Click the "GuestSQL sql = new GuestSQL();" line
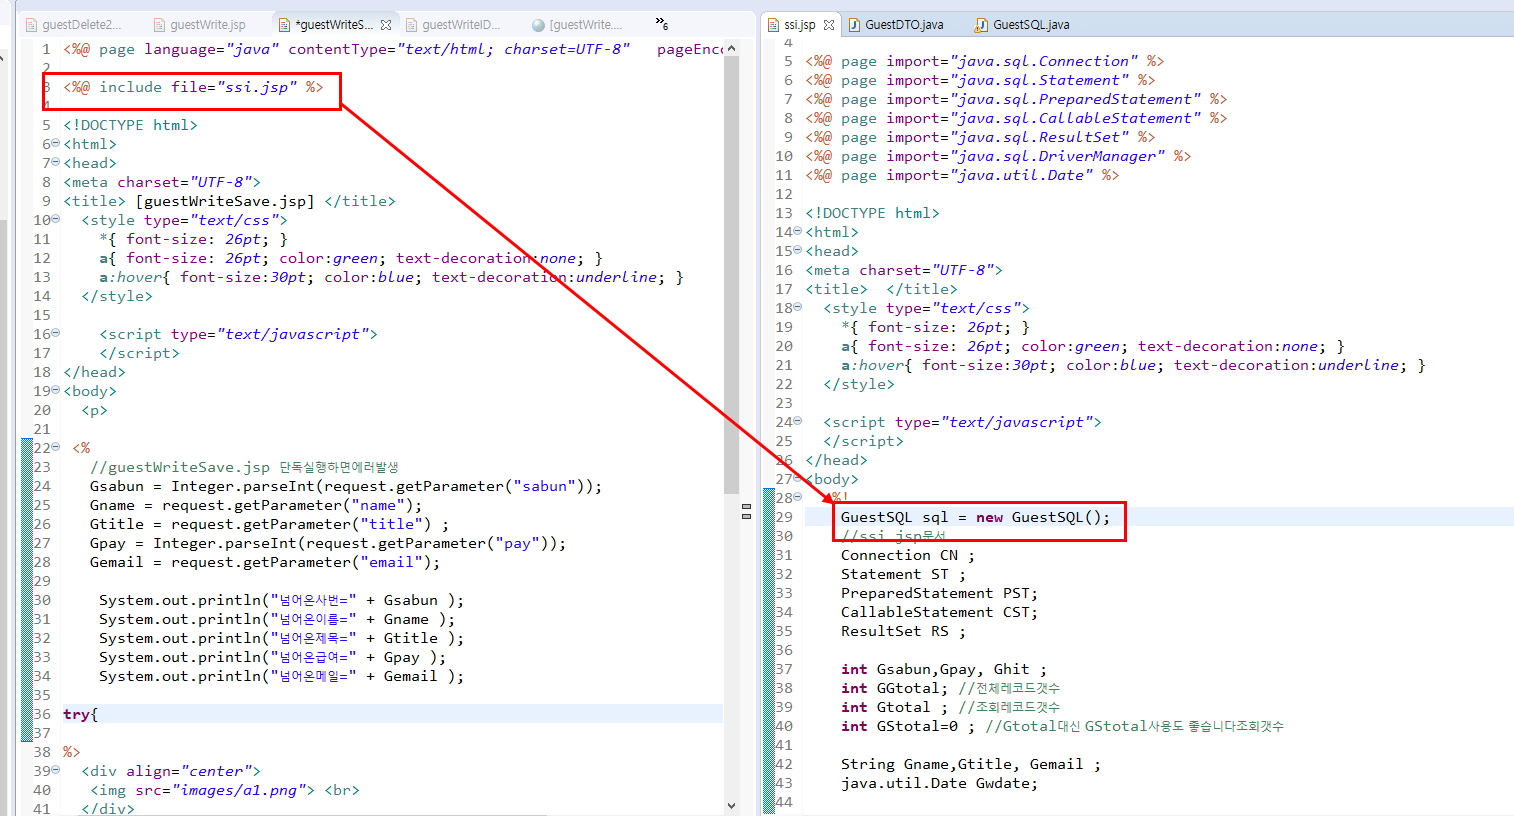1514x816 pixels. tap(975, 517)
